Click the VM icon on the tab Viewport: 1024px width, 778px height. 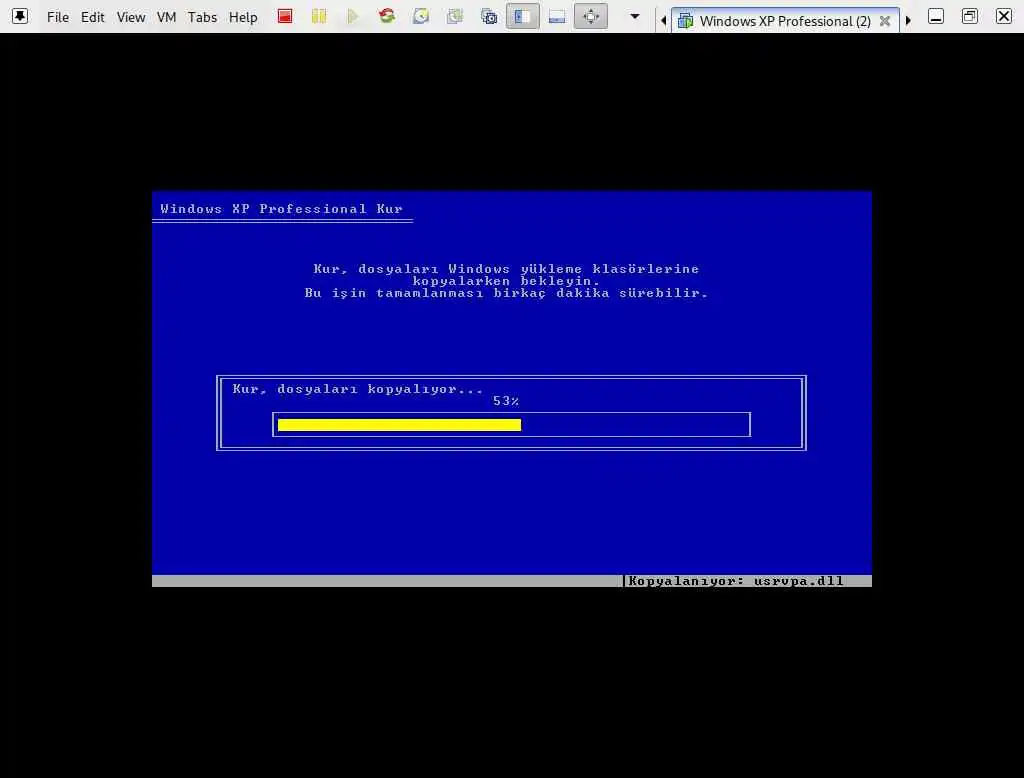click(686, 21)
